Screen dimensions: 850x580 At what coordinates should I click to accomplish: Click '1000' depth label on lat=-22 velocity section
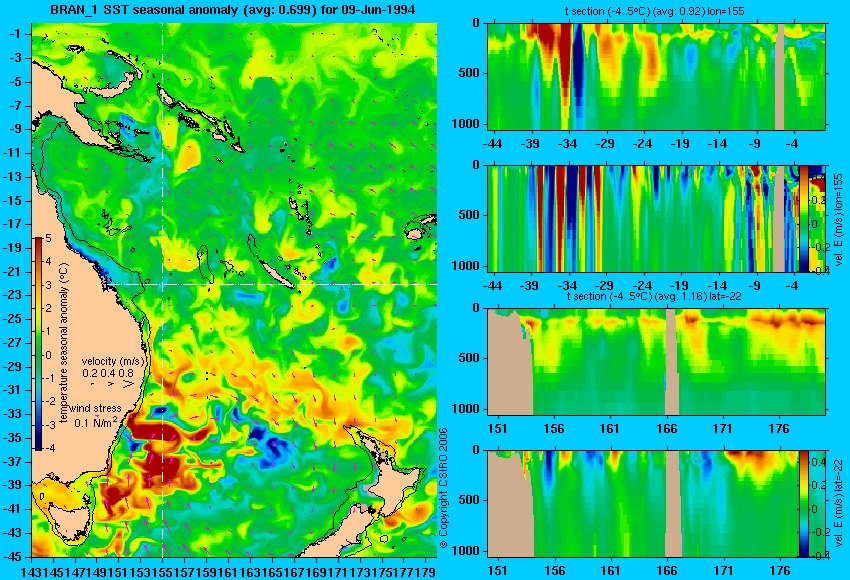click(466, 551)
